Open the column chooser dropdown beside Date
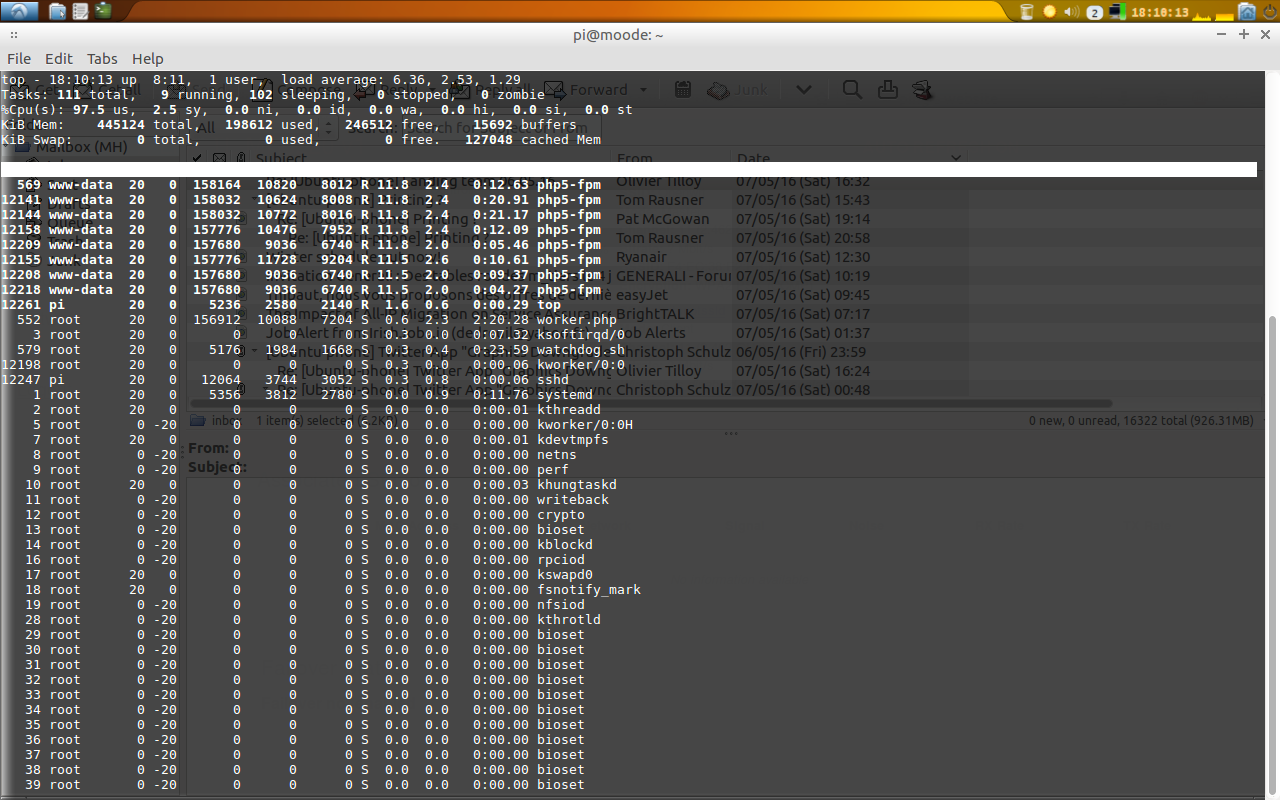 point(957,158)
